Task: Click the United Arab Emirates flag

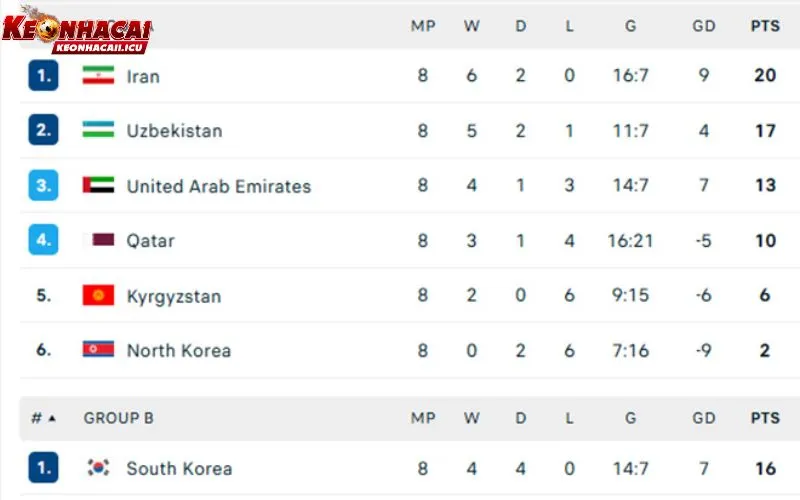Action: [x=98, y=185]
